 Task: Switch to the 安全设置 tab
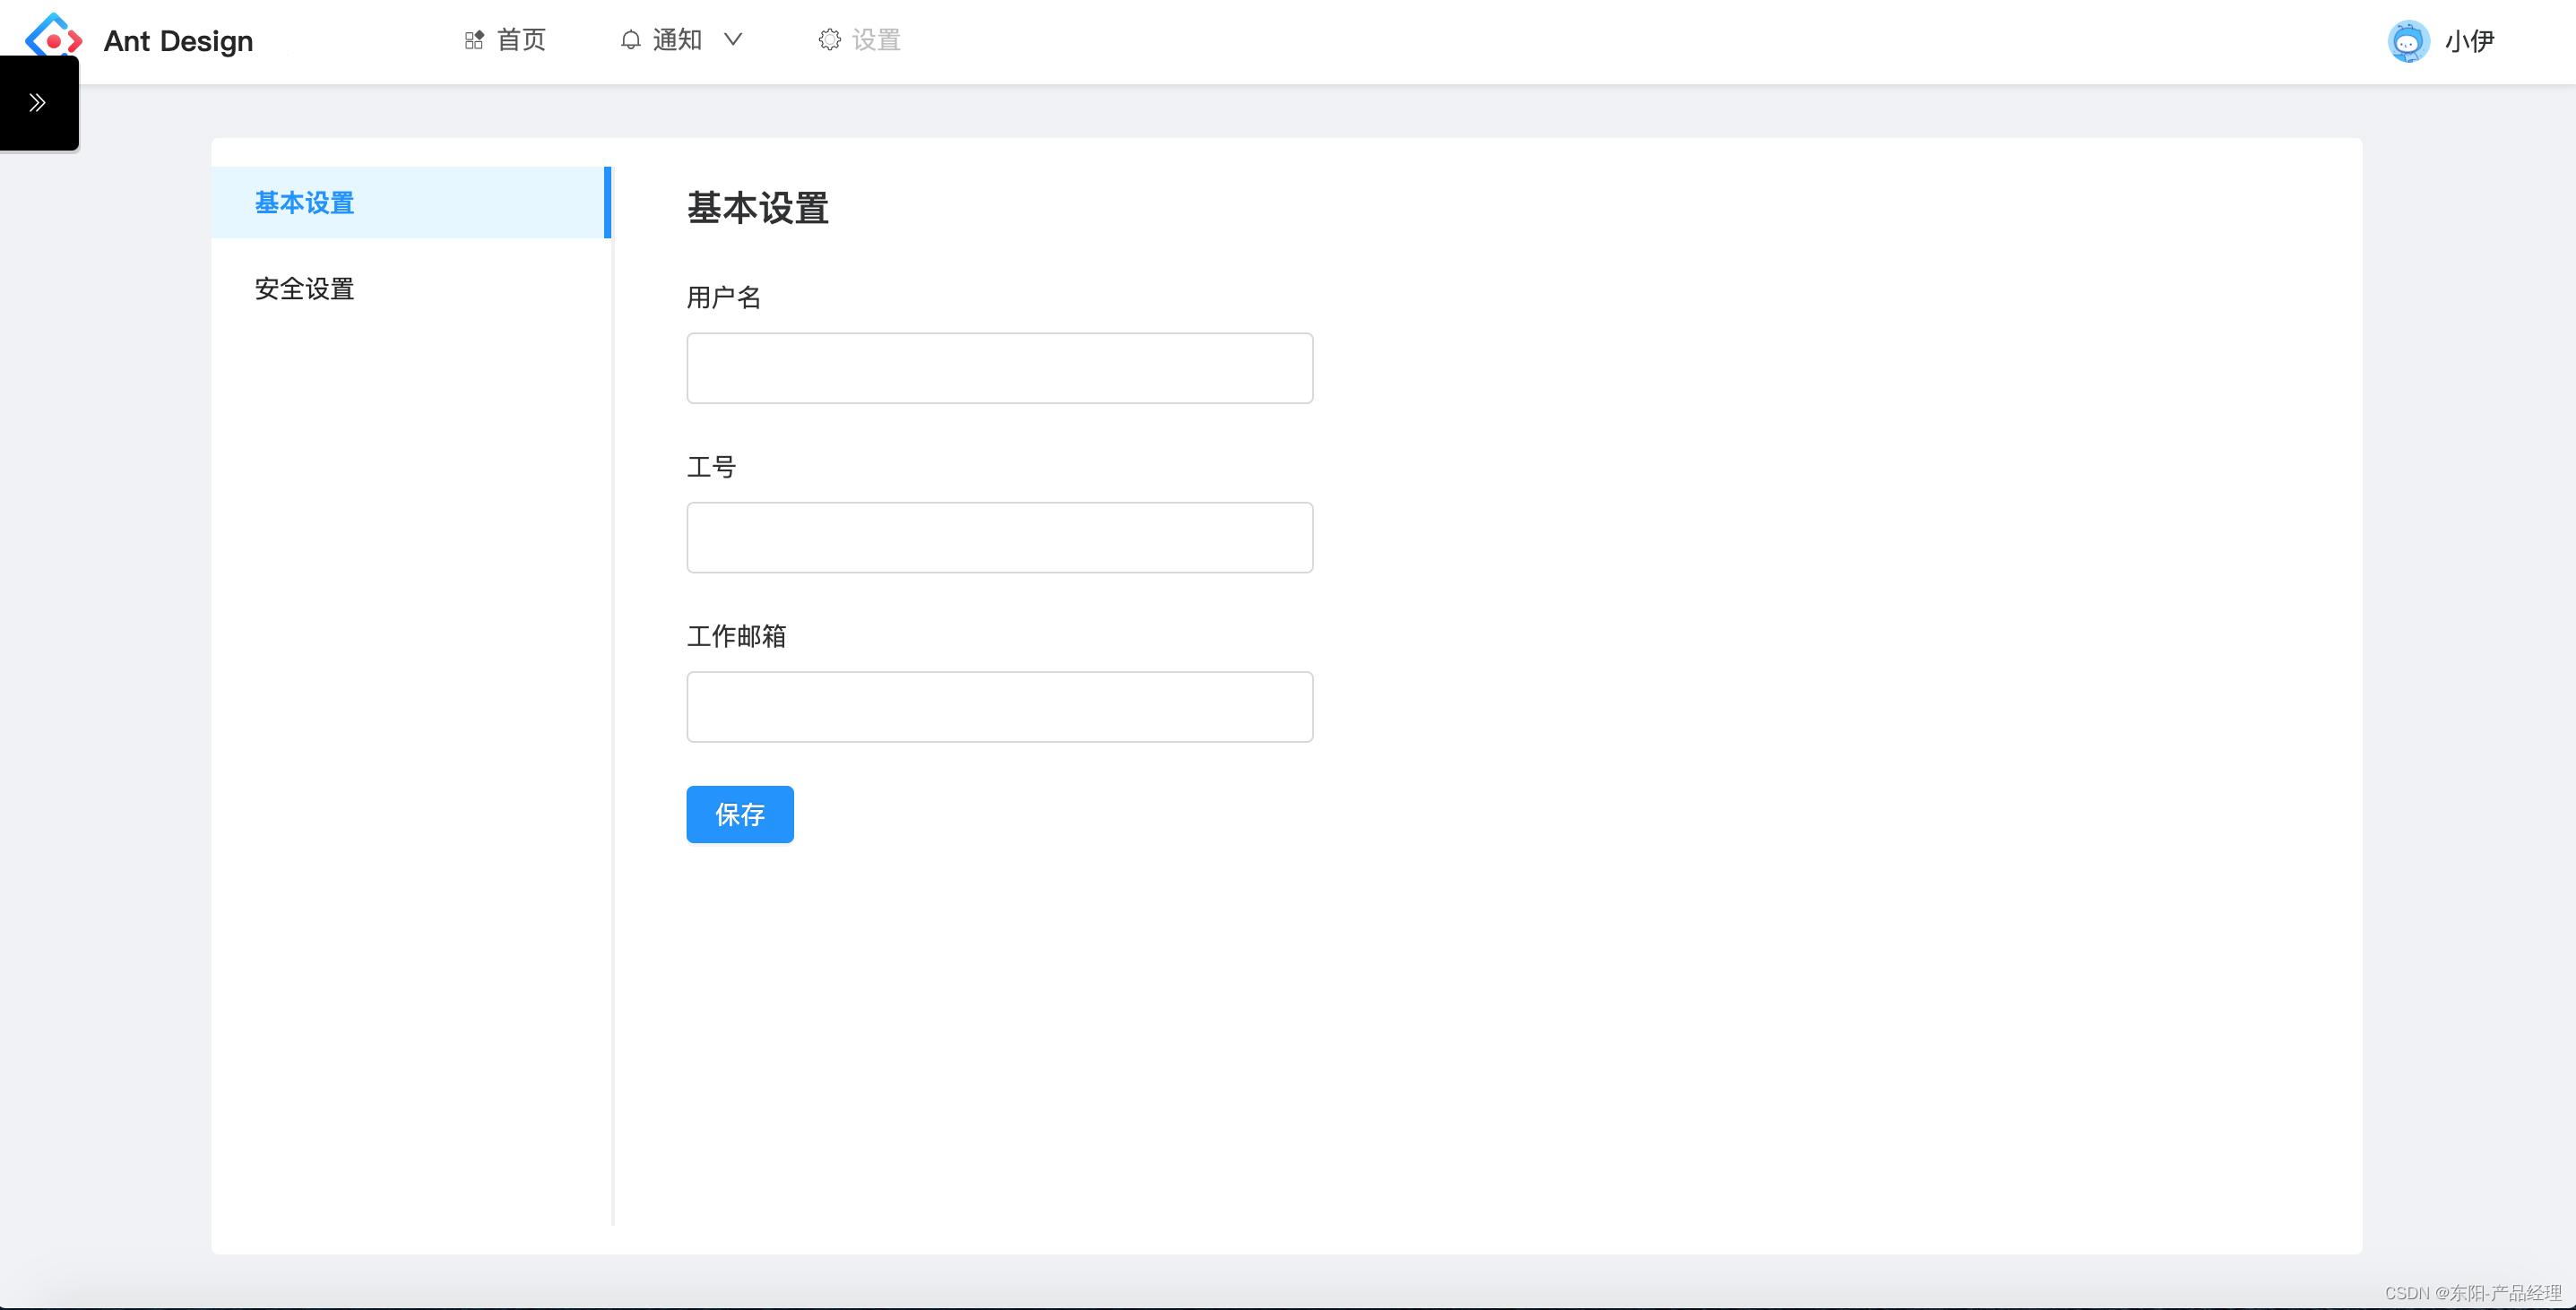pyautogui.click(x=305, y=289)
